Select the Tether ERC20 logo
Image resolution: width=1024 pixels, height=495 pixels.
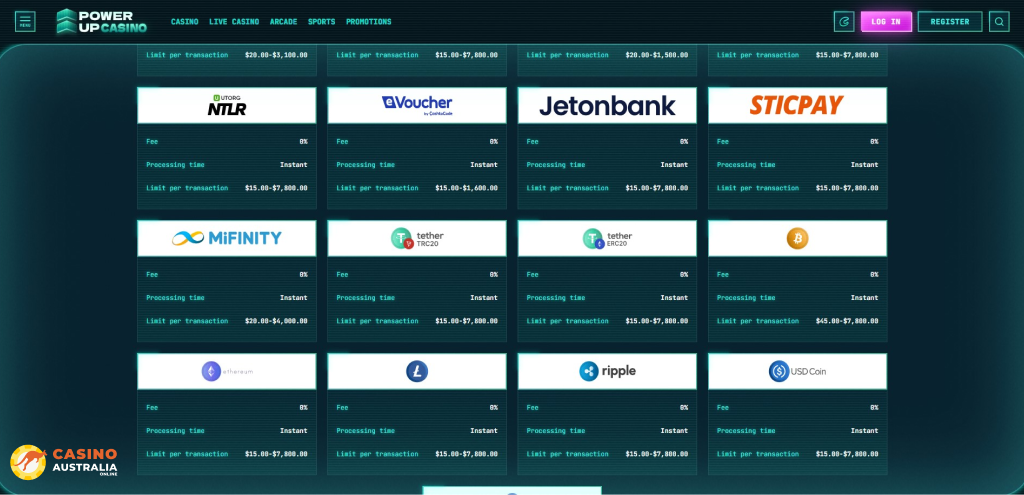coord(607,238)
